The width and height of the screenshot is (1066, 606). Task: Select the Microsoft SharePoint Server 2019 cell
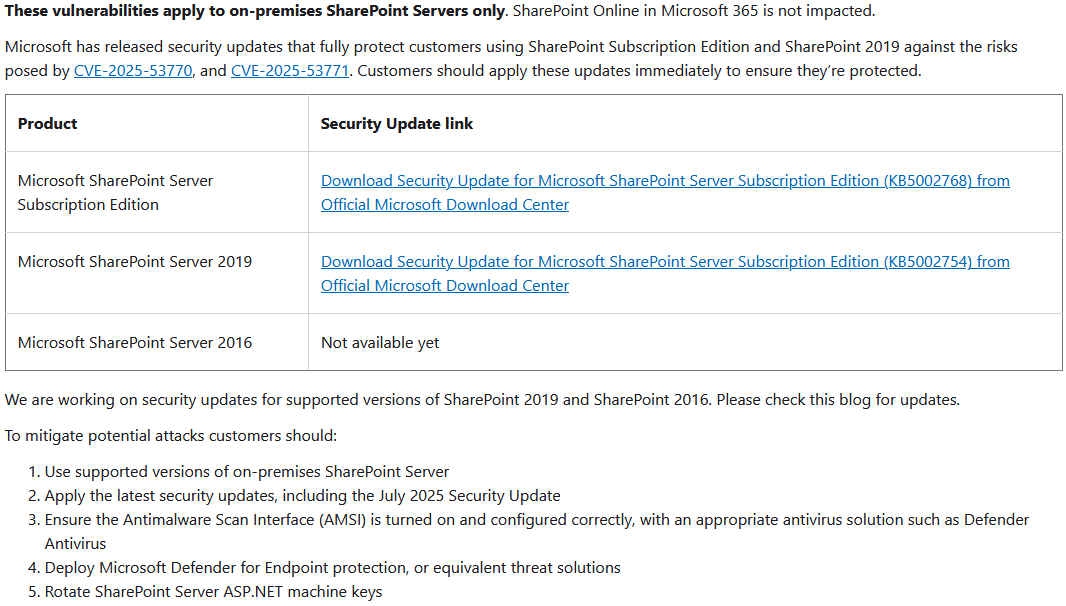click(x=135, y=262)
